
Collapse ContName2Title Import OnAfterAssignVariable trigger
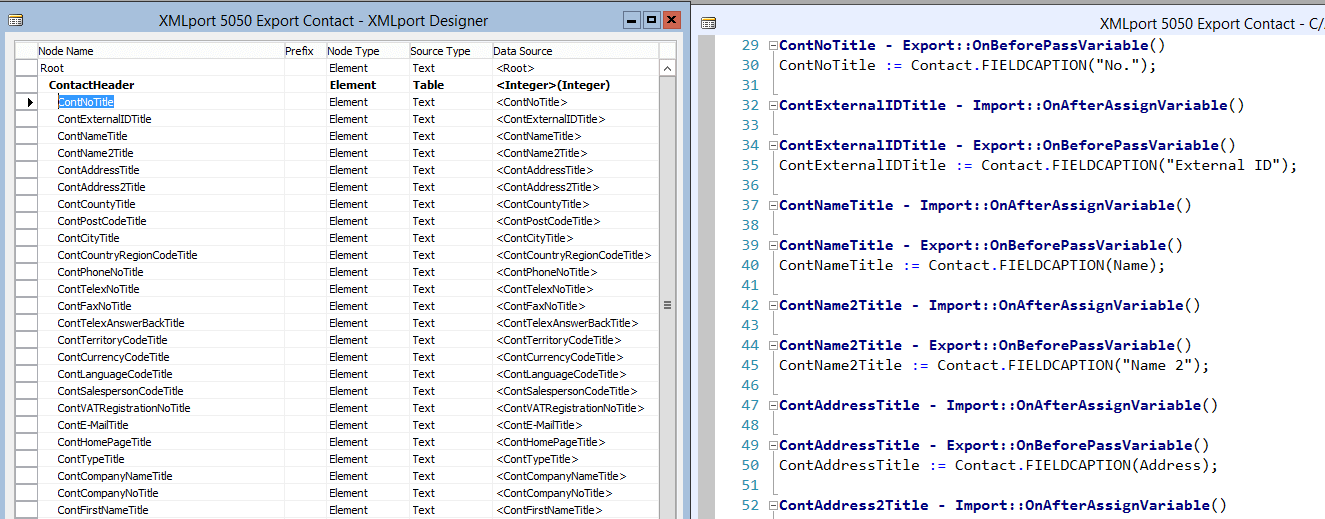772,305
